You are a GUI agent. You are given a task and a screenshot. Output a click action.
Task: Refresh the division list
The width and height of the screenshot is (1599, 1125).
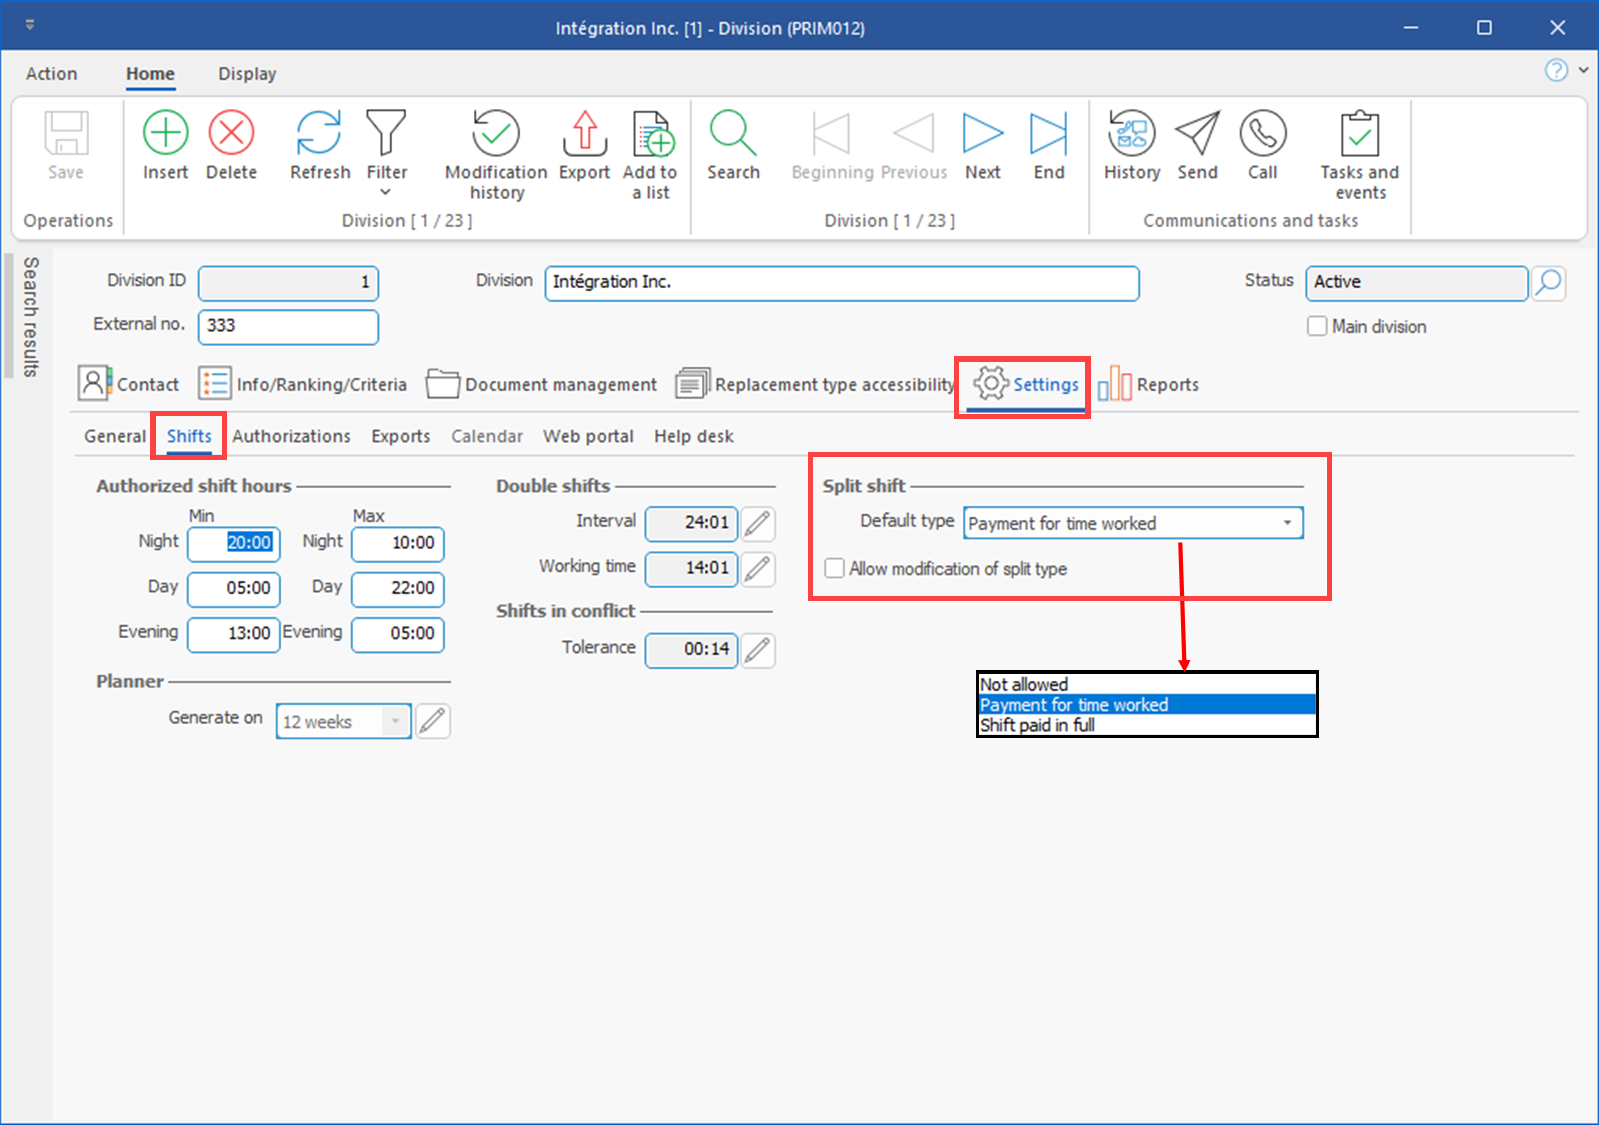(x=319, y=134)
